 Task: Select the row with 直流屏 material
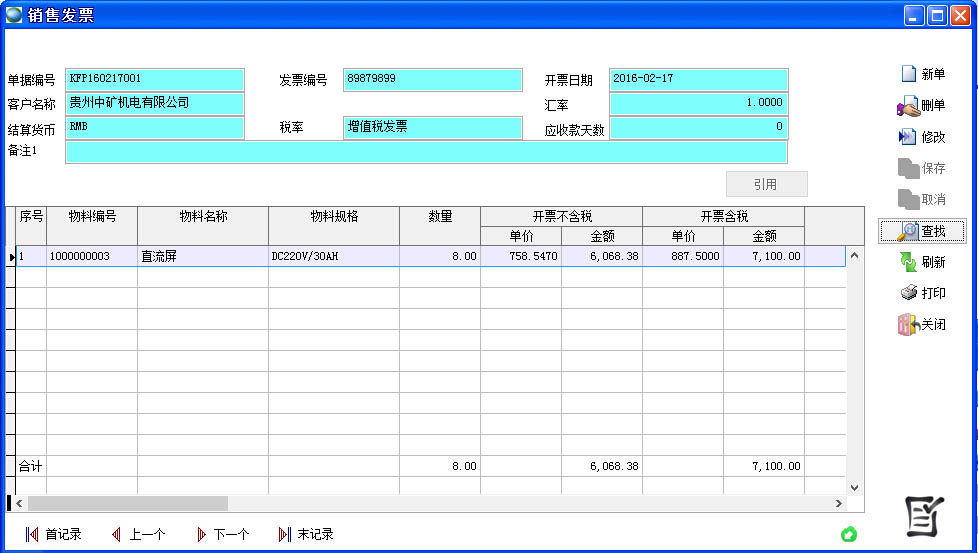click(202, 256)
